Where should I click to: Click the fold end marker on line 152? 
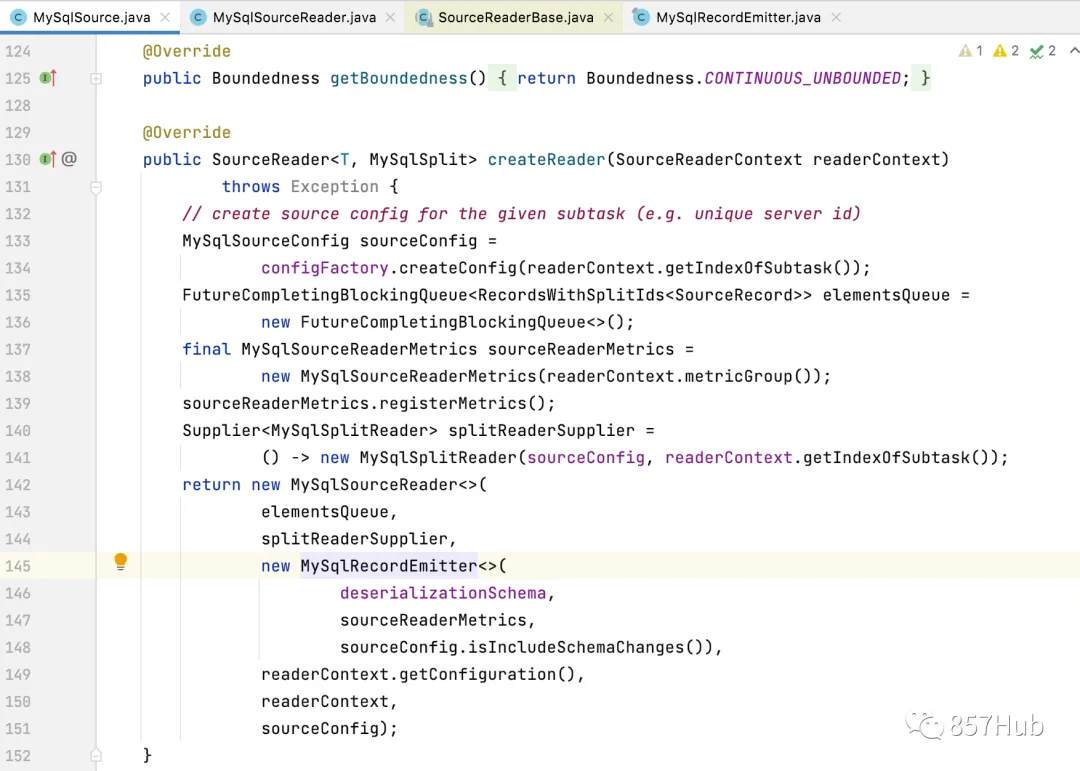pyautogui.click(x=96, y=755)
